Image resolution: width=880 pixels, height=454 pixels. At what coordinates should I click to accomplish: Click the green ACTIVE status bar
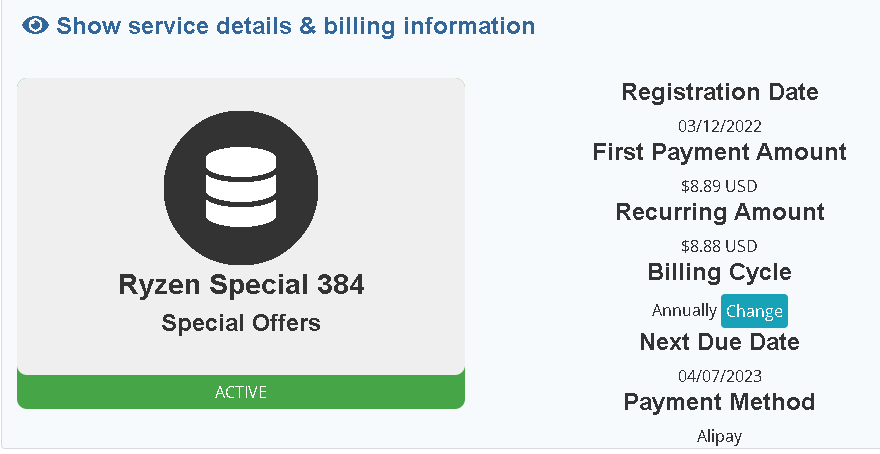[x=241, y=392]
